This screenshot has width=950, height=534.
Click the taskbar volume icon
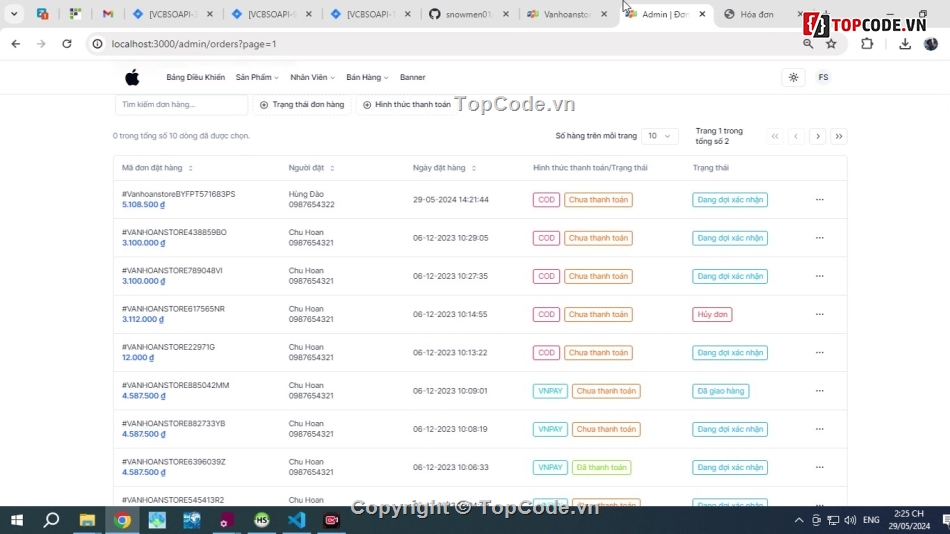850,520
